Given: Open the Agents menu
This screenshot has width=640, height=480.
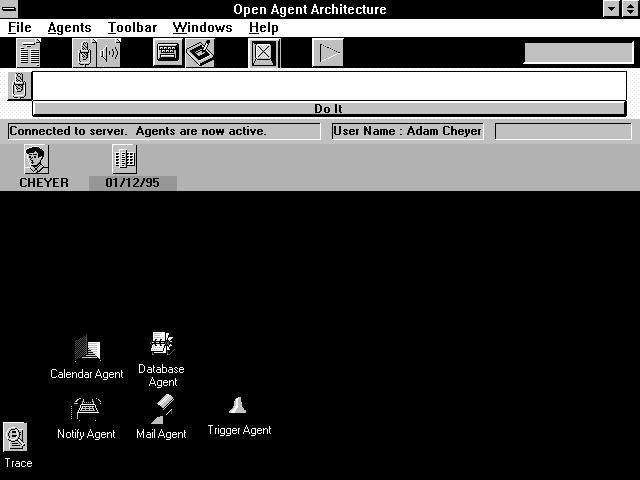Looking at the screenshot, I should click(69, 28).
